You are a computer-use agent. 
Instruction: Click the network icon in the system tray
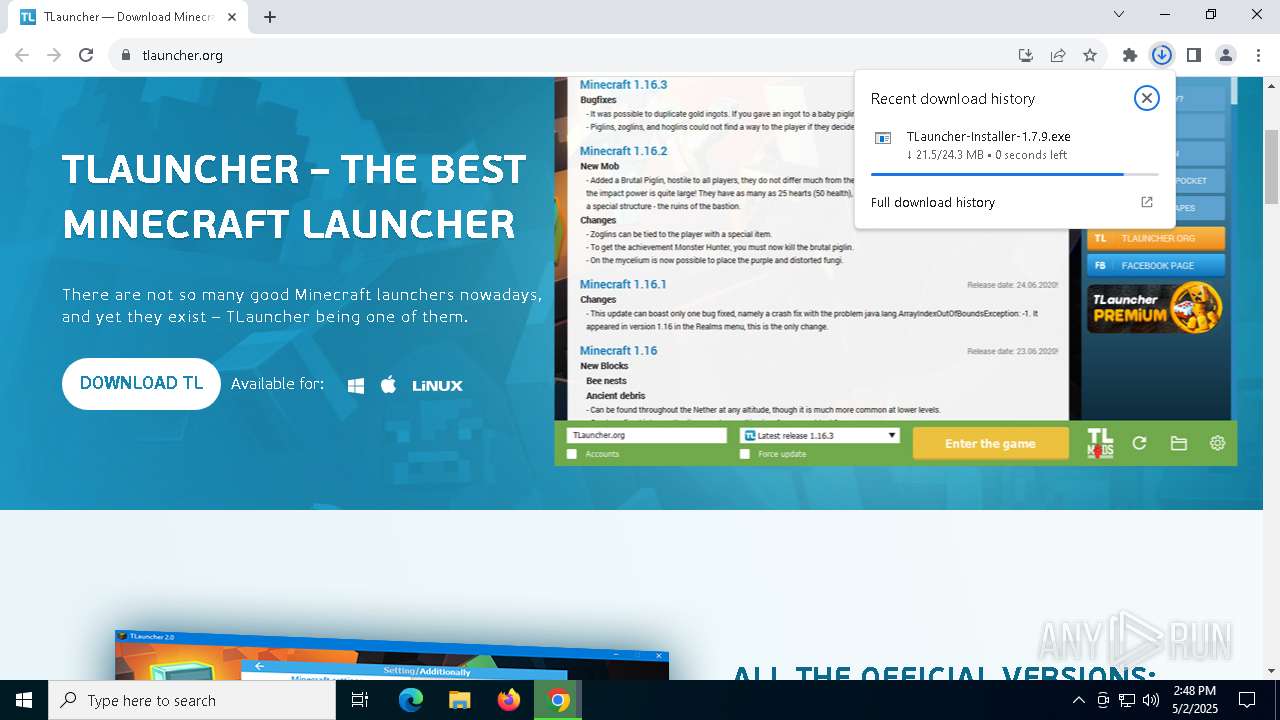click(x=1127, y=700)
